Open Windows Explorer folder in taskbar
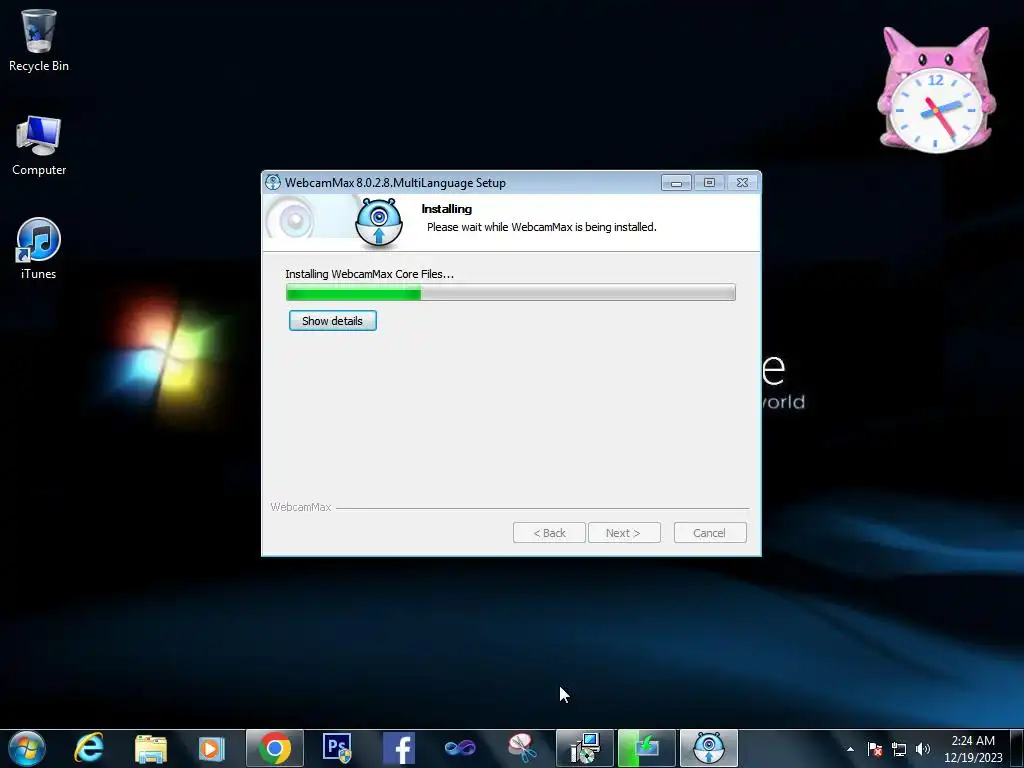This screenshot has width=1024, height=768. 150,748
